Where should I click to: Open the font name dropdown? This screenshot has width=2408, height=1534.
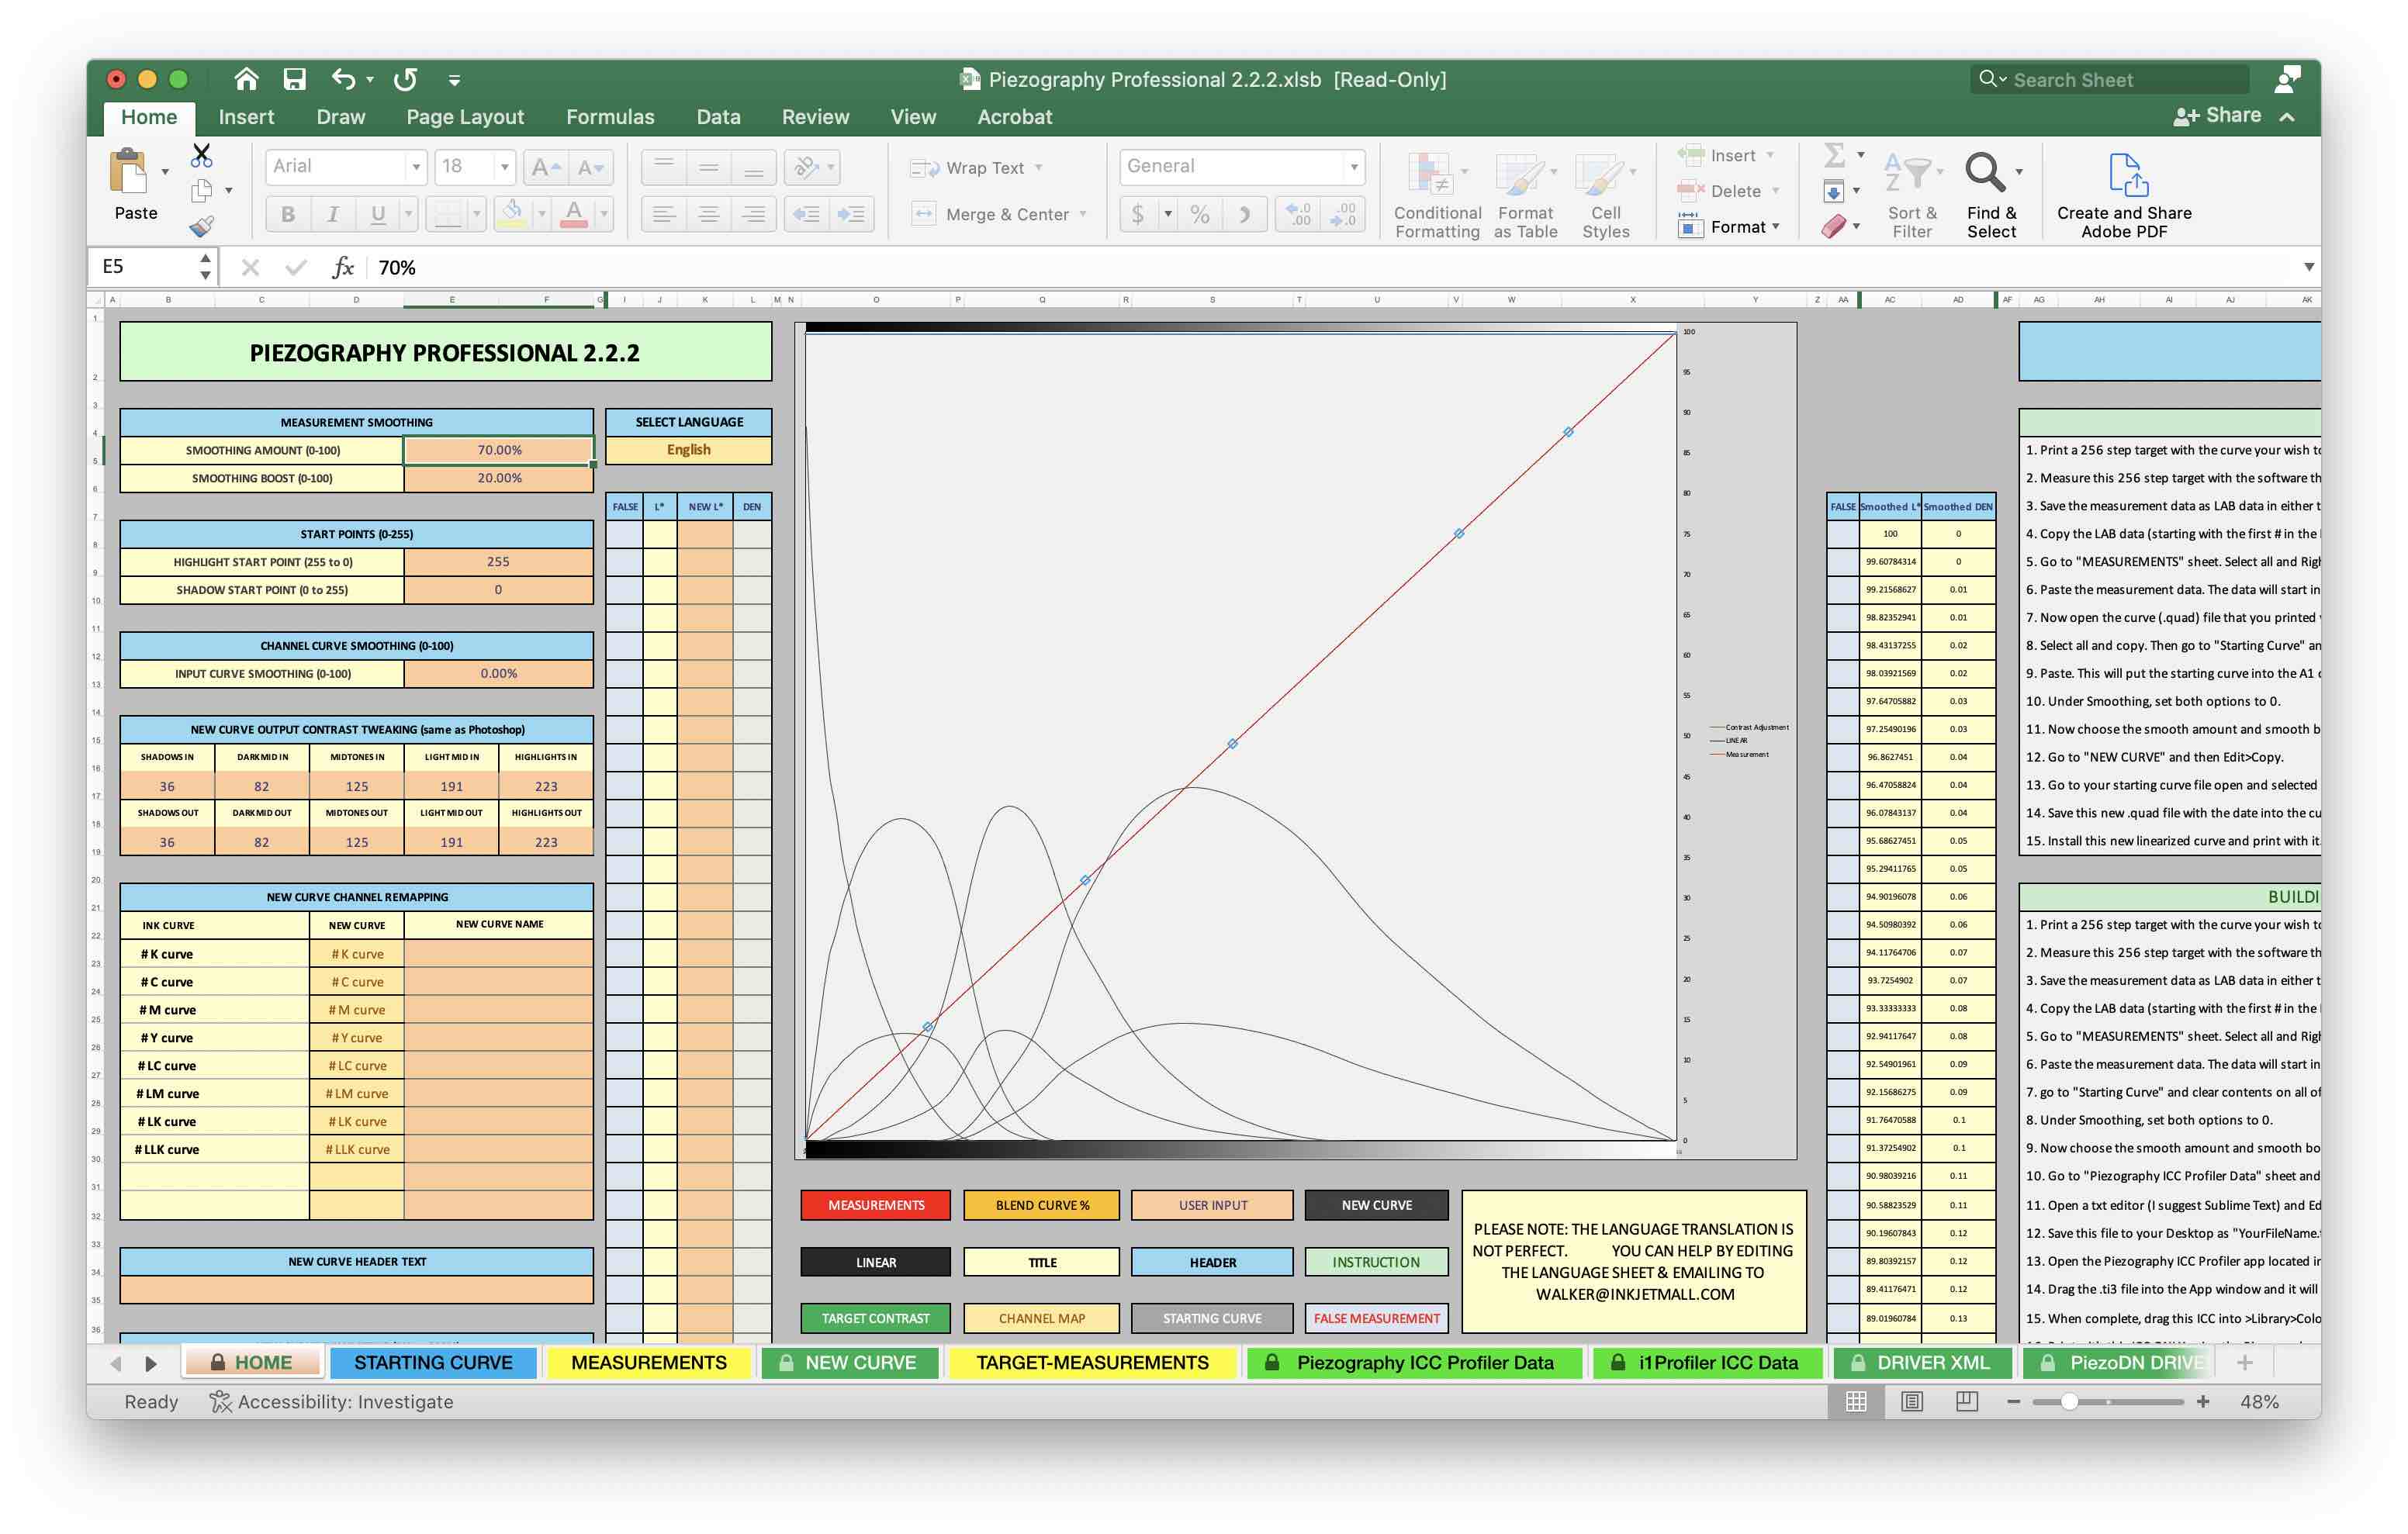[416, 167]
